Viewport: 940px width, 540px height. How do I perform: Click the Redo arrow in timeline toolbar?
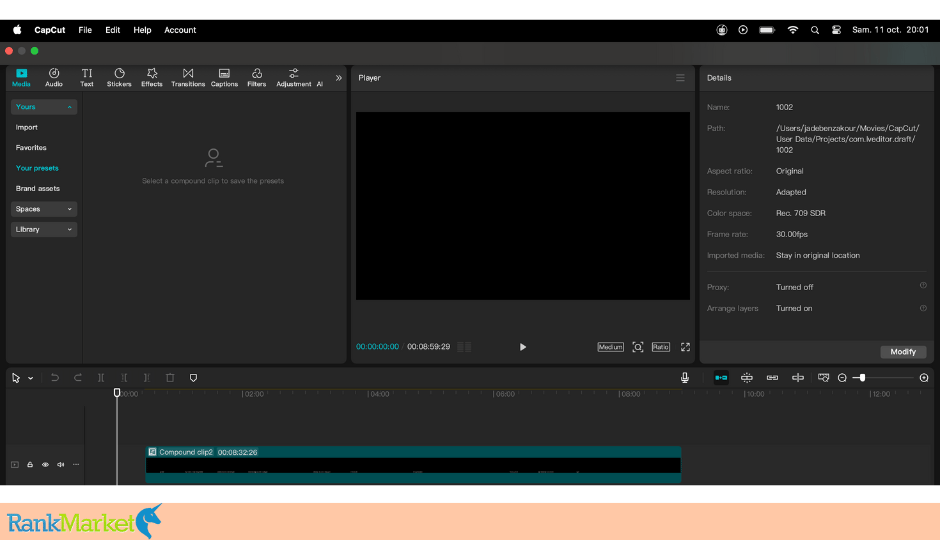[78, 378]
